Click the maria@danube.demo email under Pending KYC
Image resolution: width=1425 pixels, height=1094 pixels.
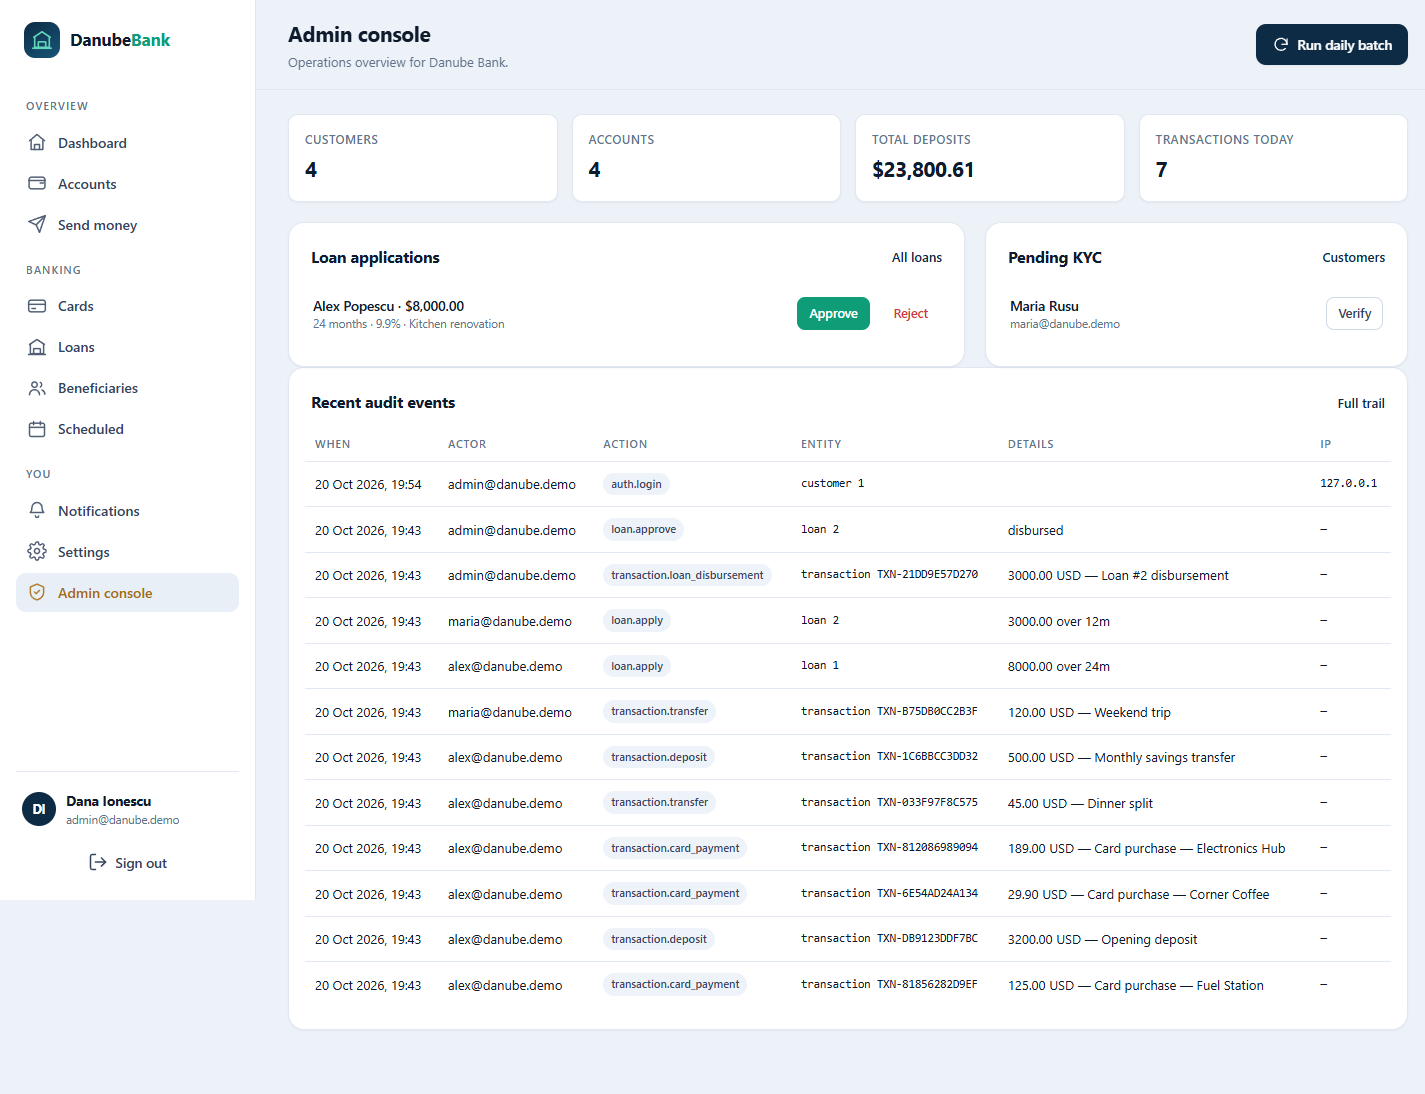(x=1065, y=324)
